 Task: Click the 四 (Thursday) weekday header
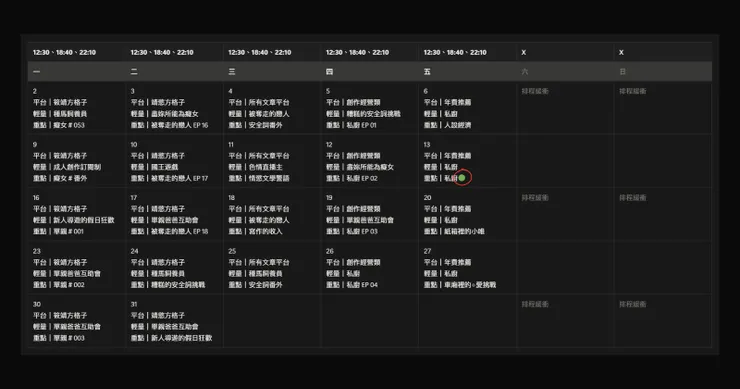pyautogui.click(x=329, y=72)
